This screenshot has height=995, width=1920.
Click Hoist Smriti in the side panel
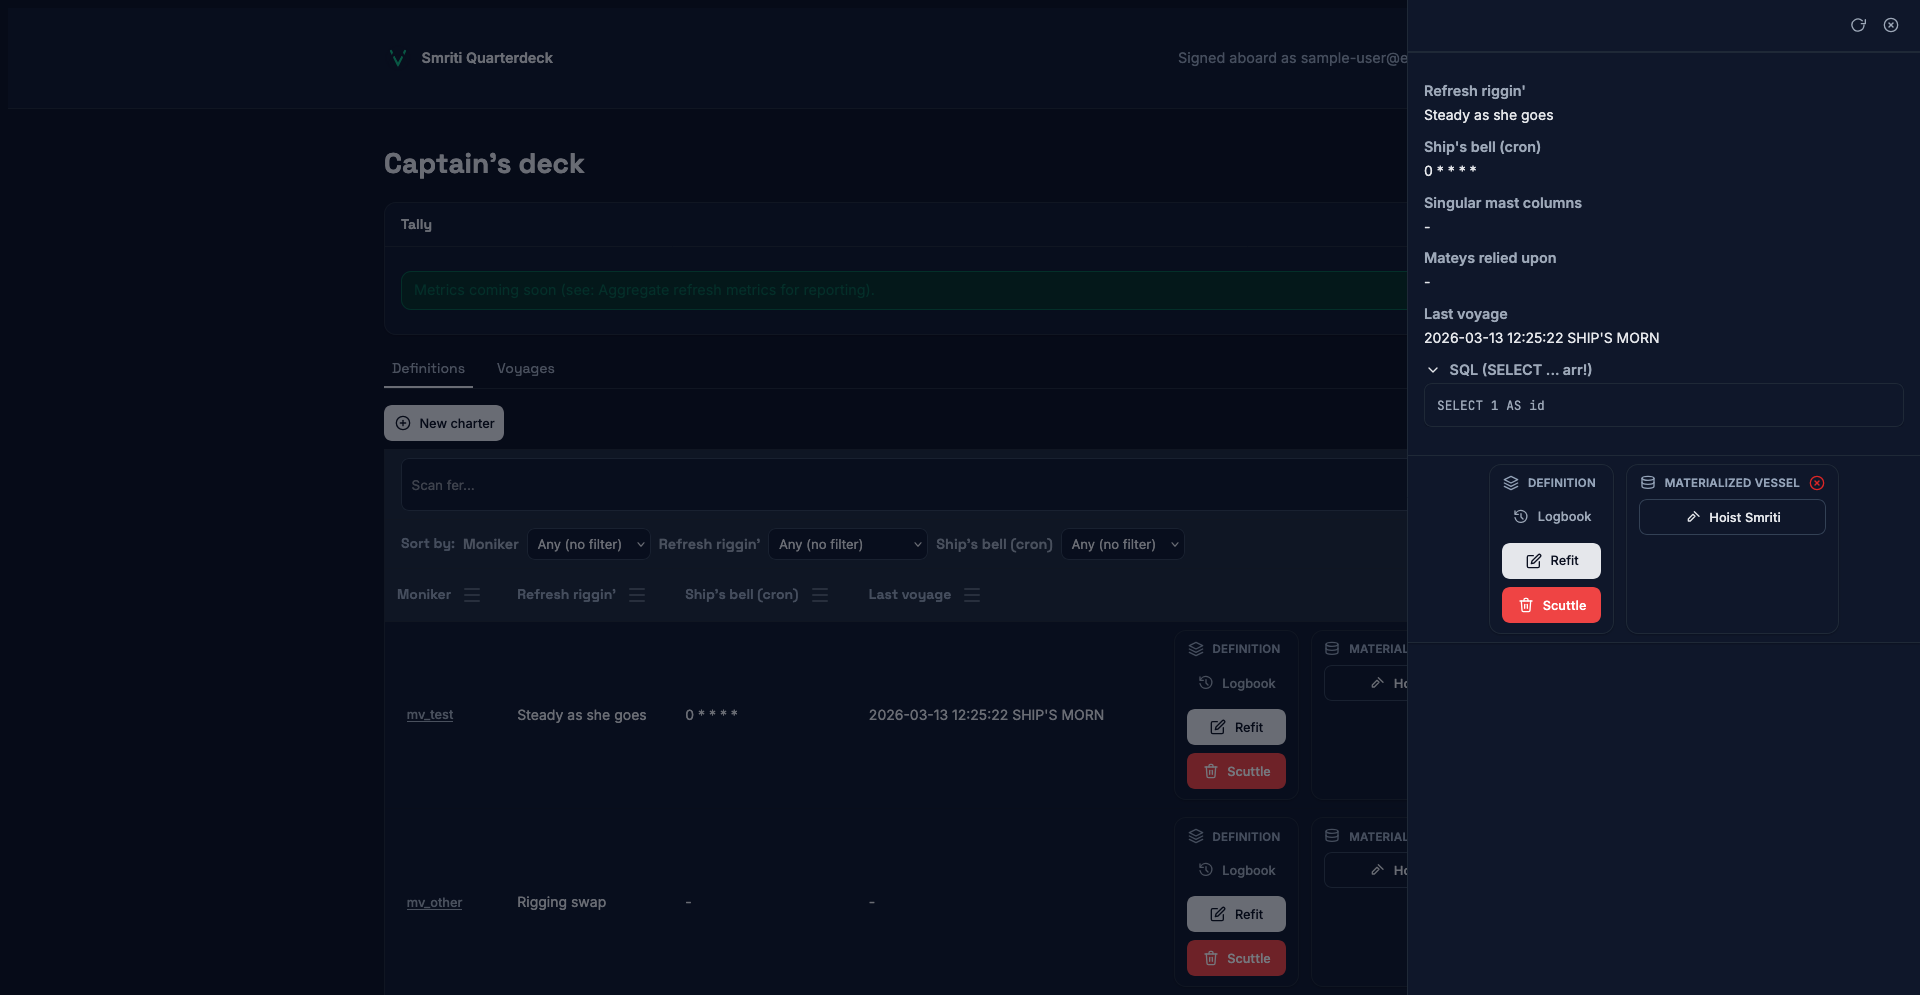pyautogui.click(x=1732, y=517)
